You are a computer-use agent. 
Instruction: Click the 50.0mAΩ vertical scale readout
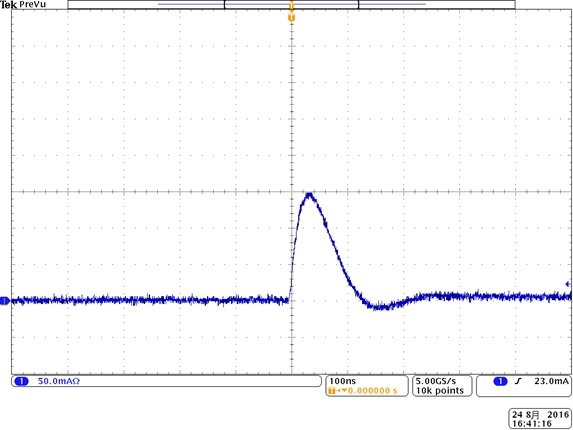[59, 381]
